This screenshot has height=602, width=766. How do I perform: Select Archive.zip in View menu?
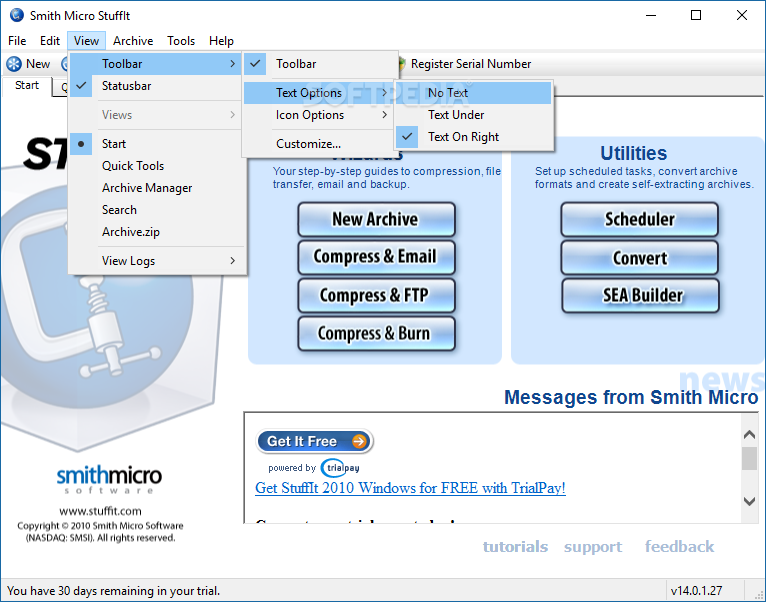click(x=155, y=232)
